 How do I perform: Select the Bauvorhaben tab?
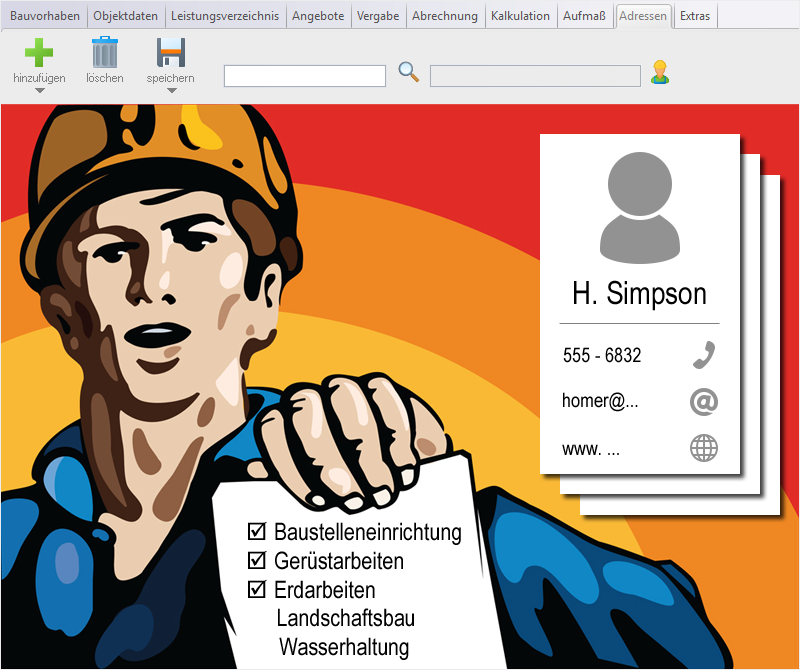[x=45, y=16]
